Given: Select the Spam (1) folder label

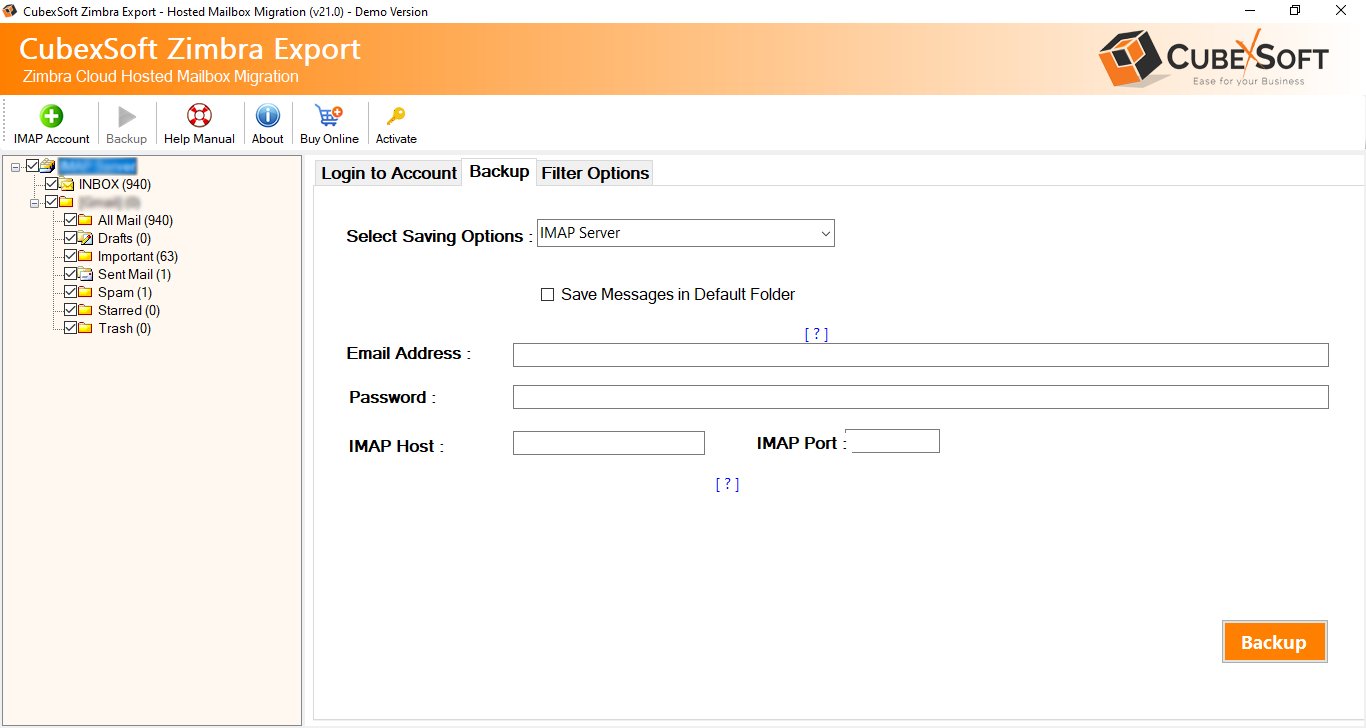Looking at the screenshot, I should pos(125,292).
